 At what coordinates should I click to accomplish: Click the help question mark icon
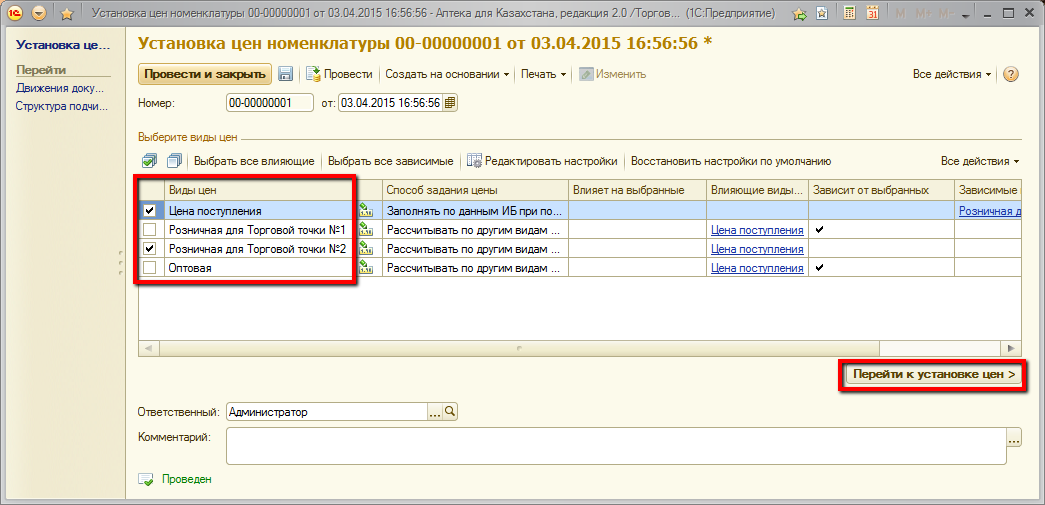pyautogui.click(x=1010, y=75)
